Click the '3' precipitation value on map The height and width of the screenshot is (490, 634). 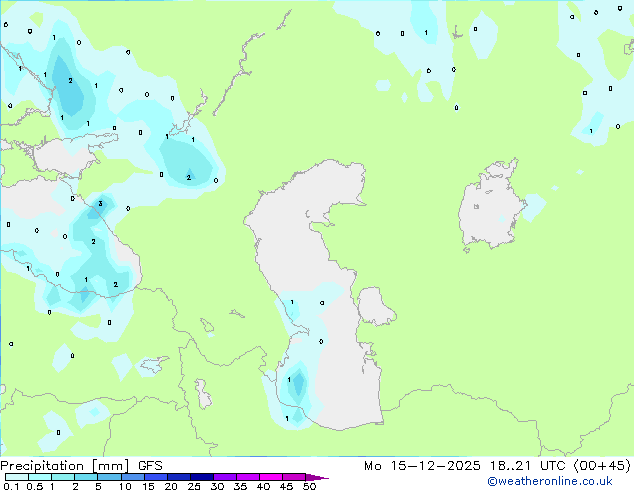tap(100, 204)
